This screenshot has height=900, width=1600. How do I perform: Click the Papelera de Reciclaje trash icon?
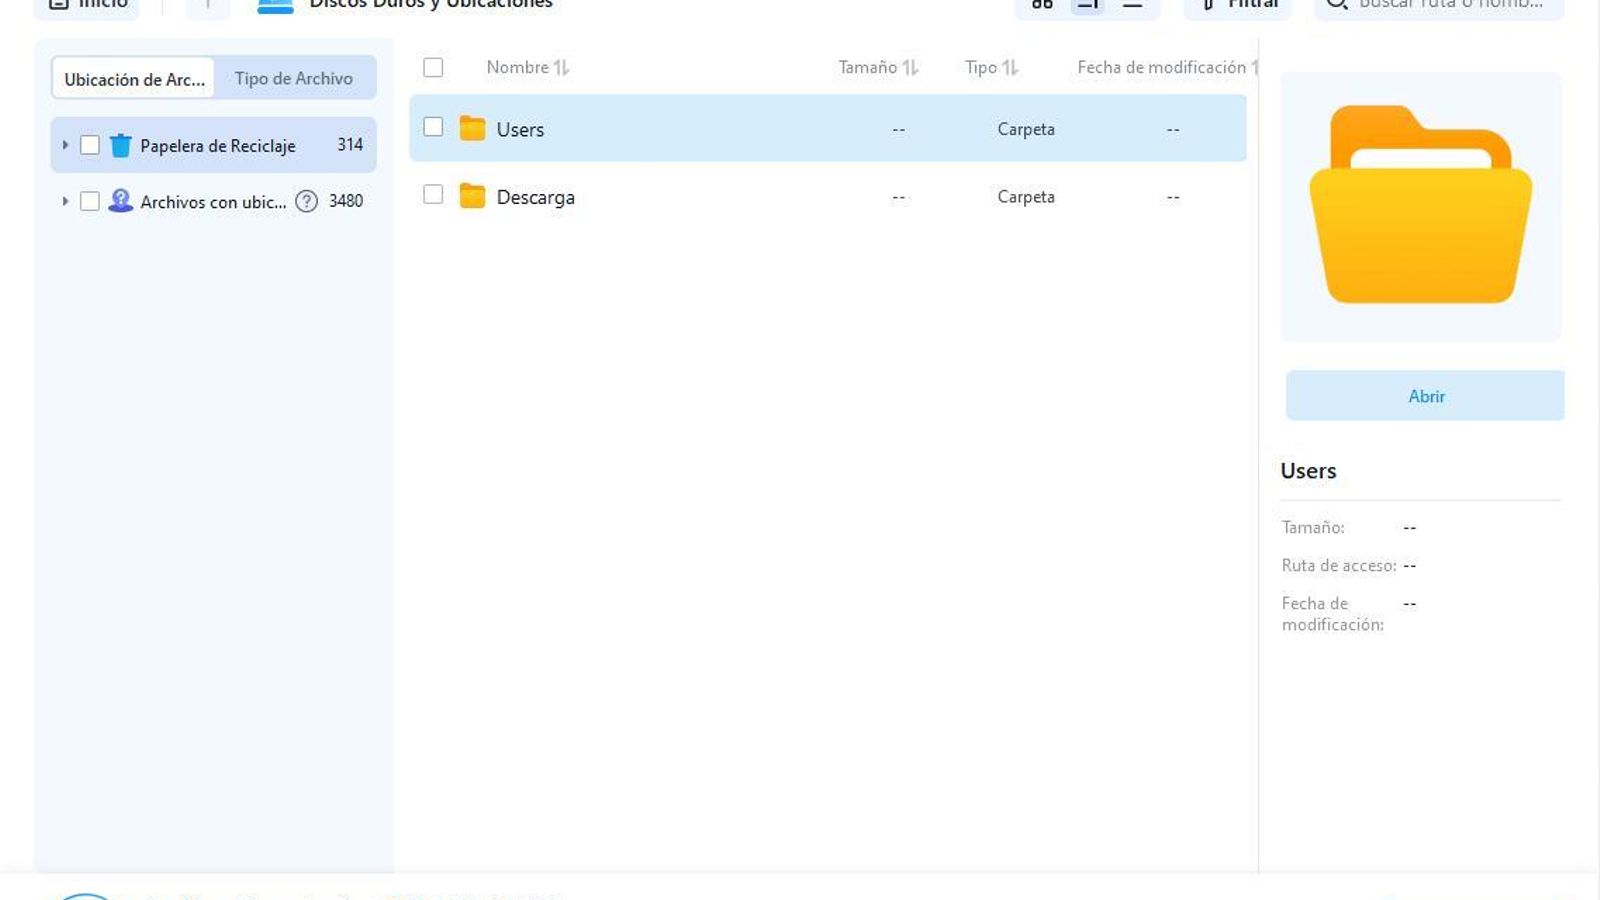point(121,144)
